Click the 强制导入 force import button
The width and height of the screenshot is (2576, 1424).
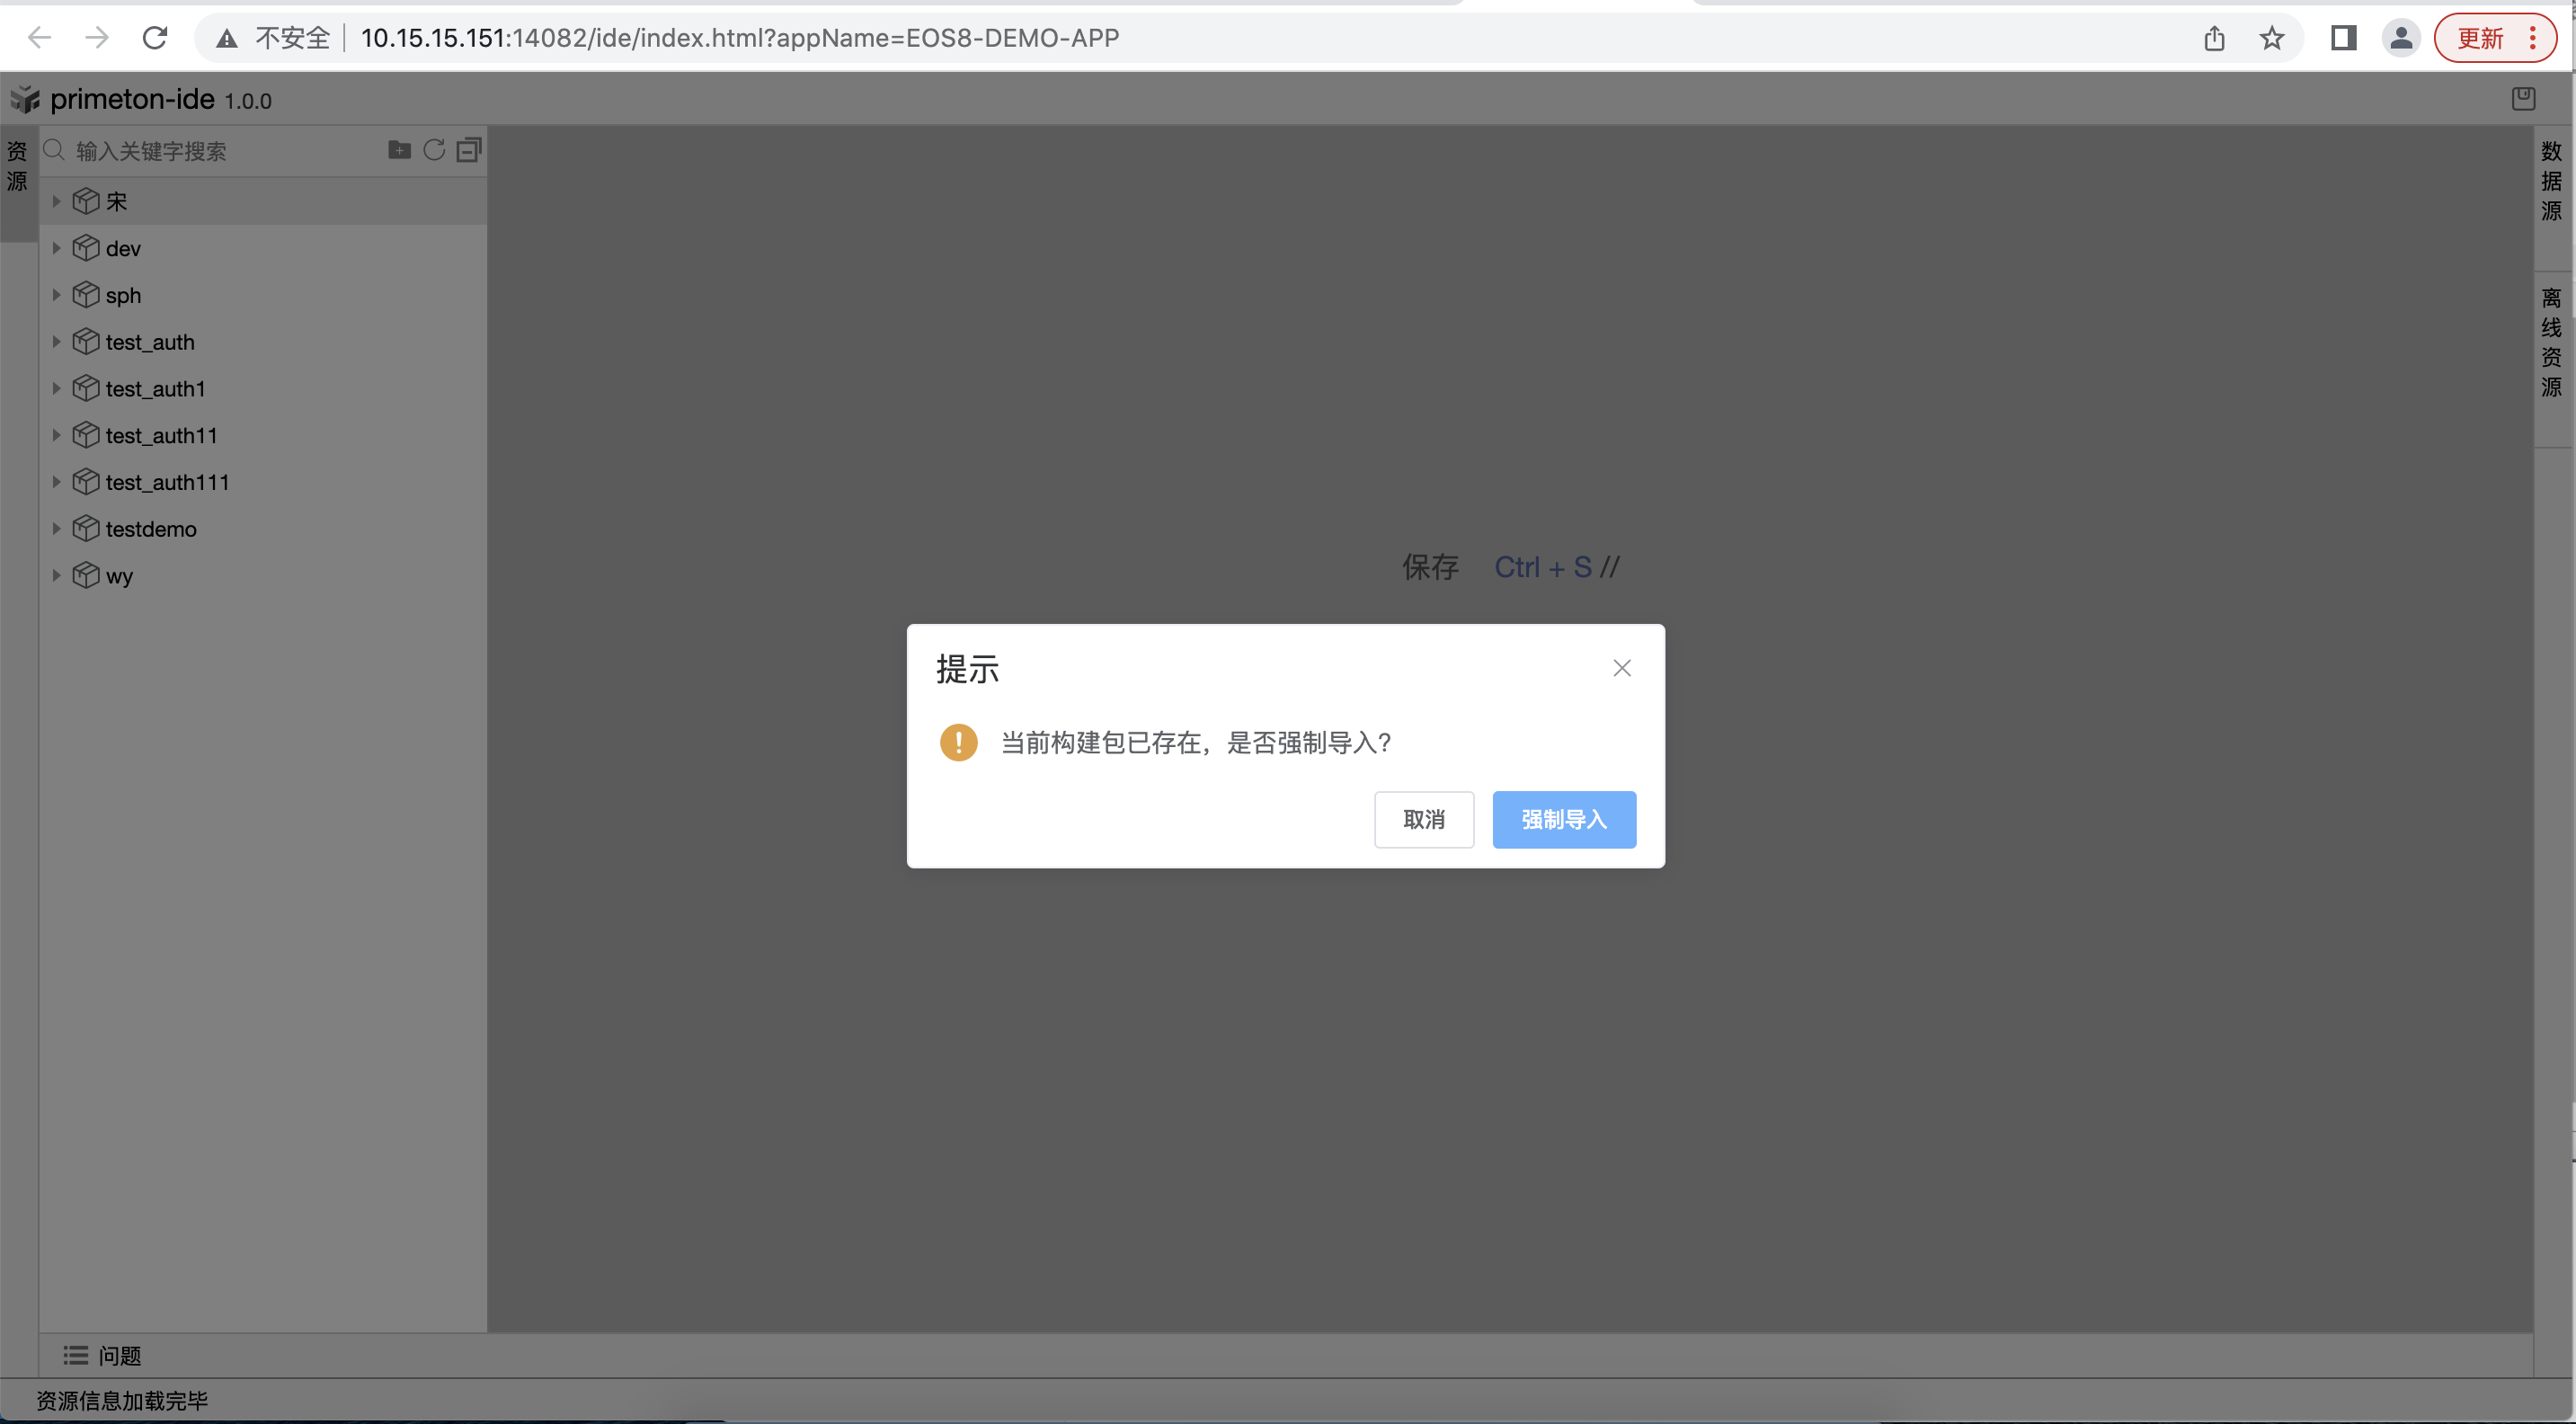(x=1564, y=819)
